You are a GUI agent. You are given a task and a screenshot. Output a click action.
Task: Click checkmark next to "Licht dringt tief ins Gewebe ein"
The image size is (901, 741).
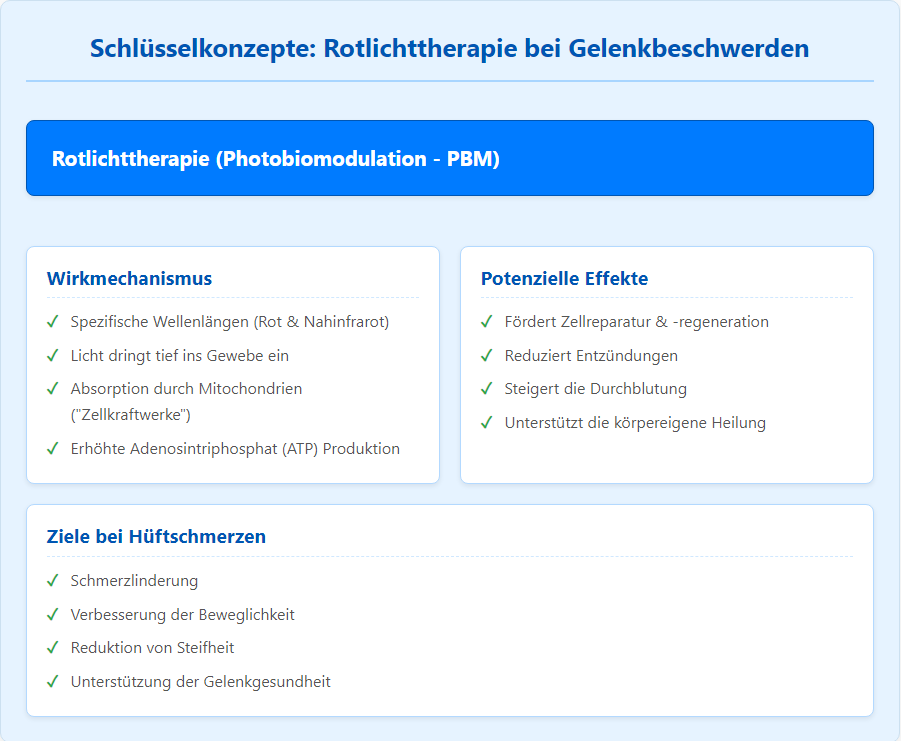[x=53, y=355]
